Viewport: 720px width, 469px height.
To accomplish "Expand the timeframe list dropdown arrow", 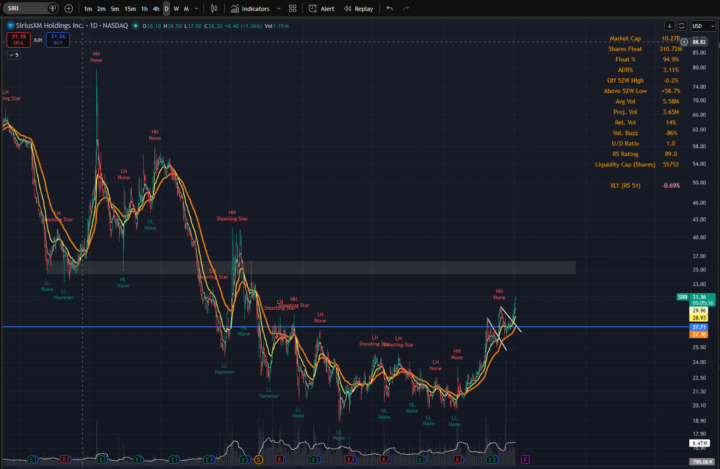I will pos(197,9).
